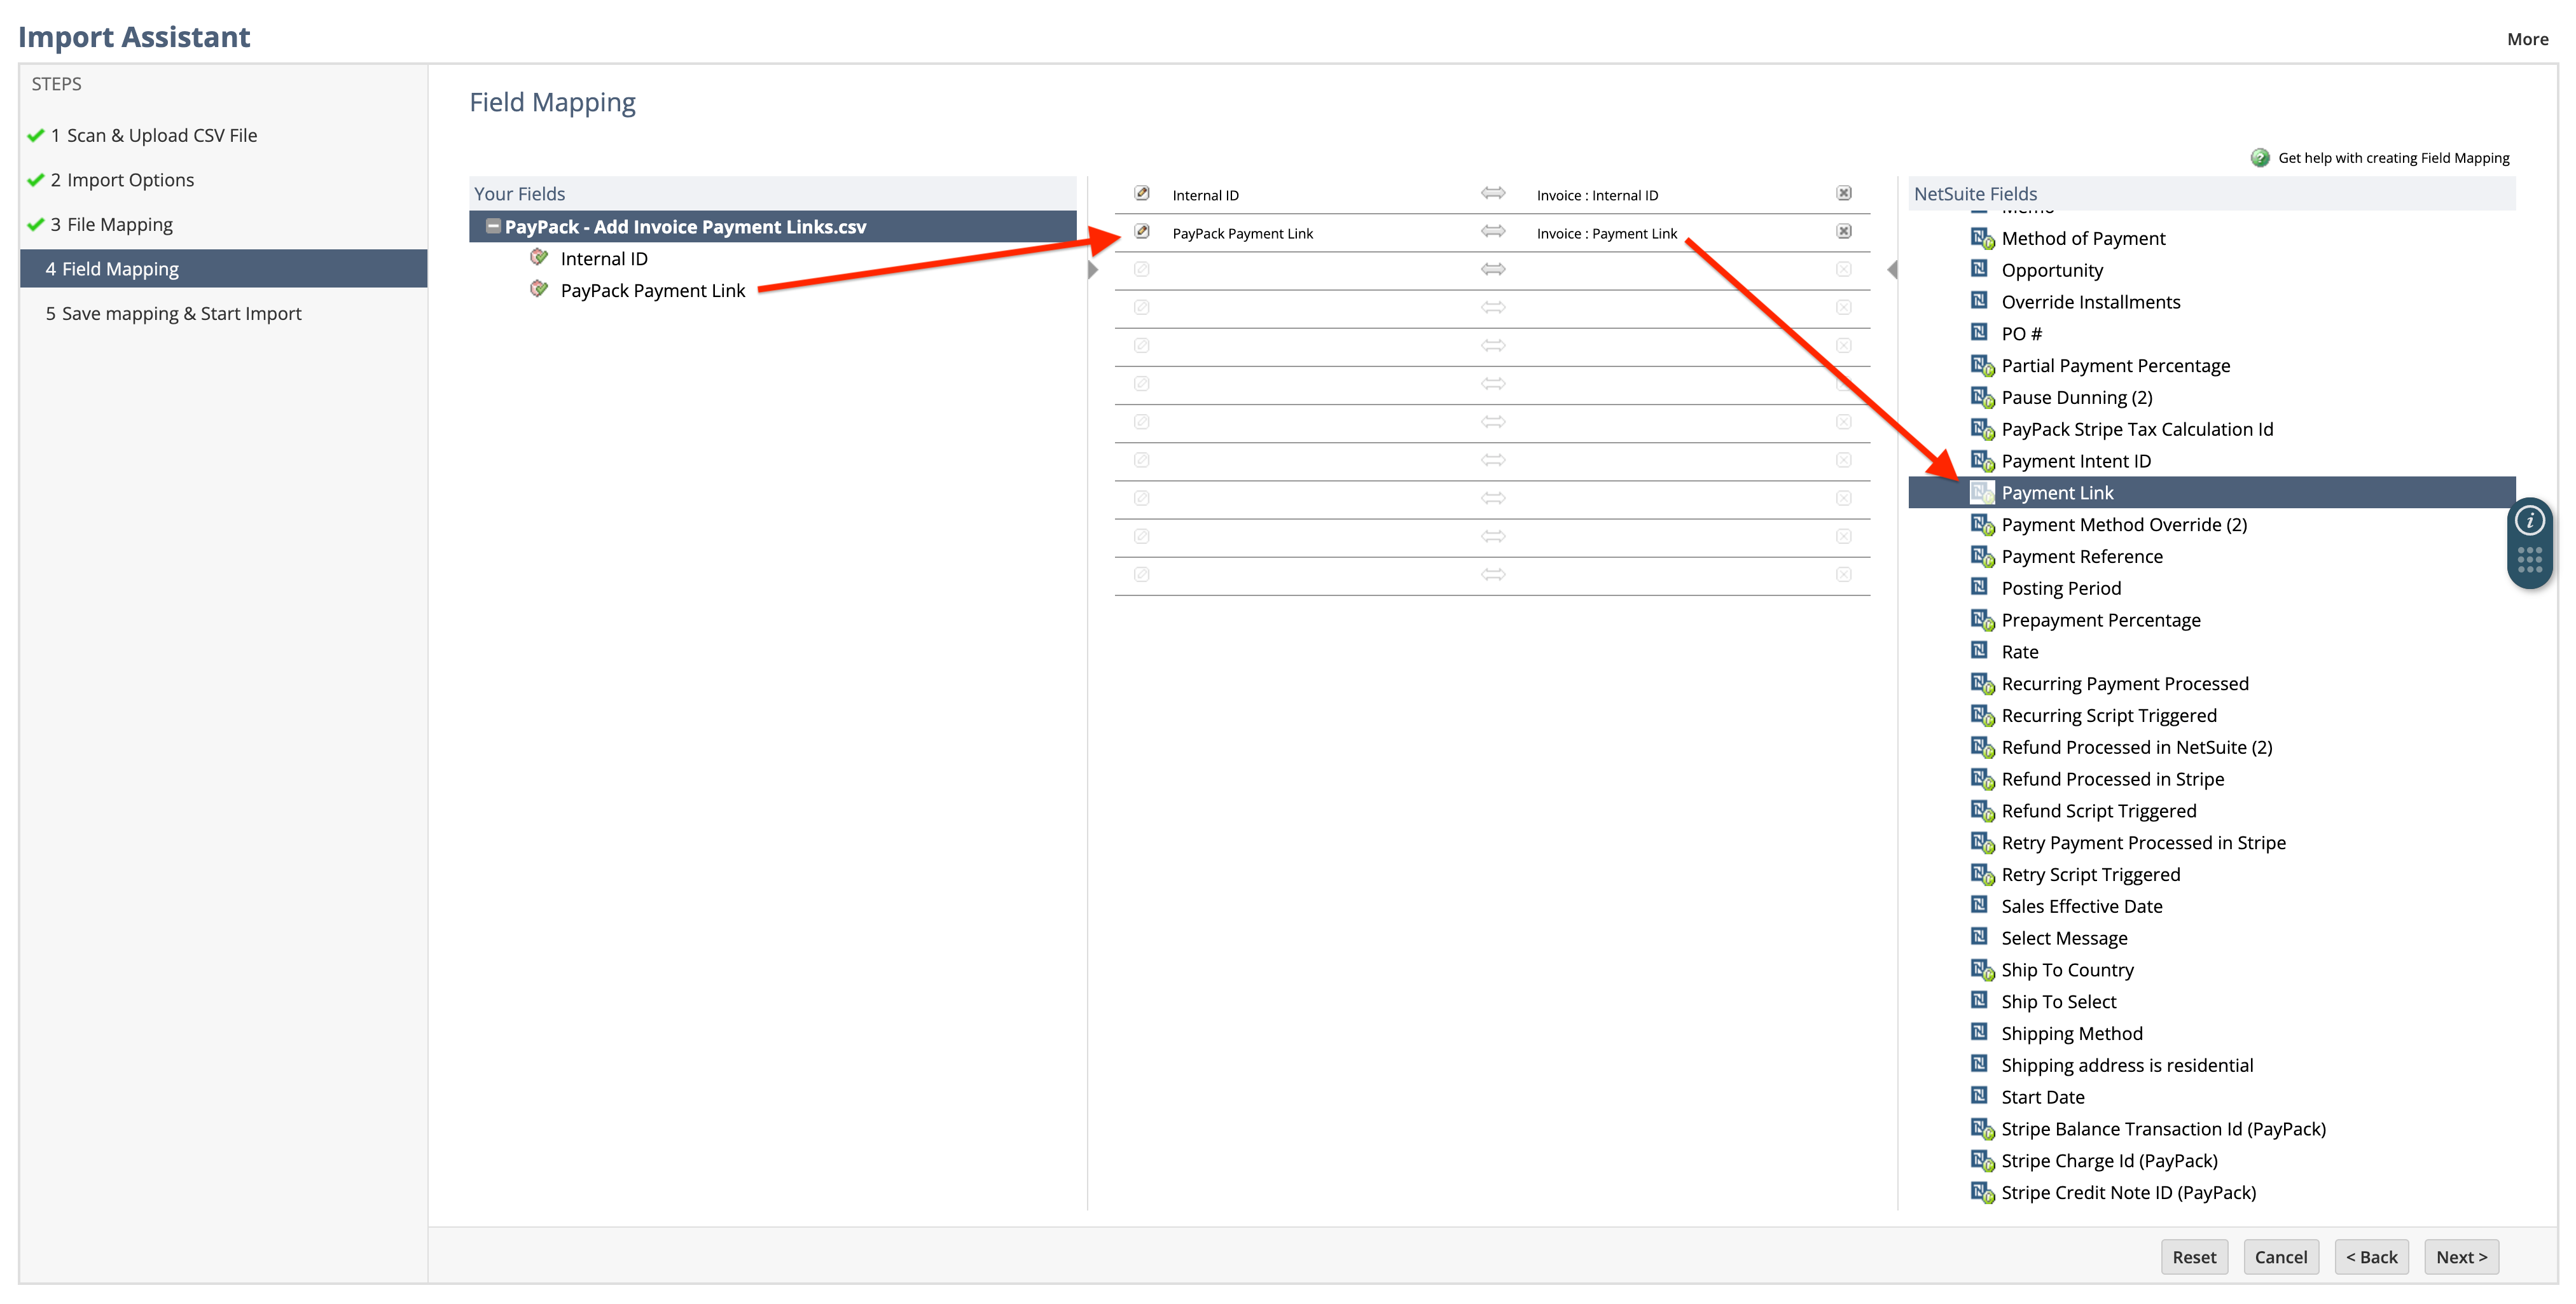Click the field icon beside Payment Link in NetSuite Fields
This screenshot has width=2576, height=1304.
click(1983, 492)
